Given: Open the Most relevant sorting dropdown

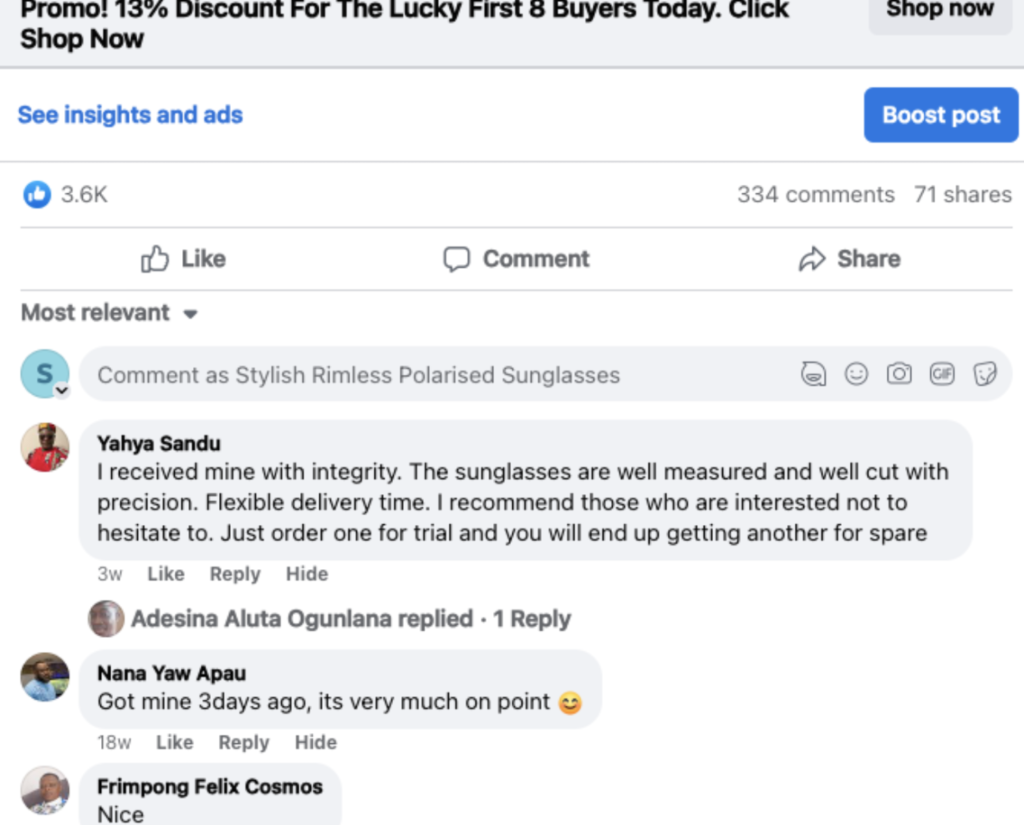Looking at the screenshot, I should point(109,313).
